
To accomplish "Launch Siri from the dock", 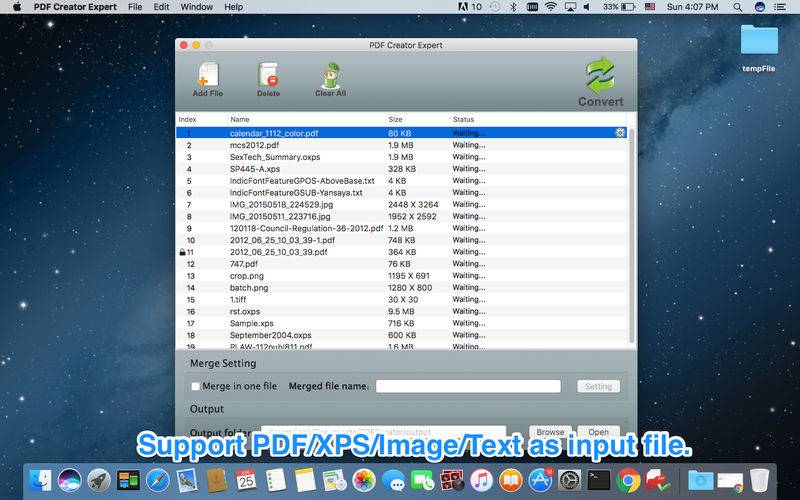I will (x=70, y=480).
